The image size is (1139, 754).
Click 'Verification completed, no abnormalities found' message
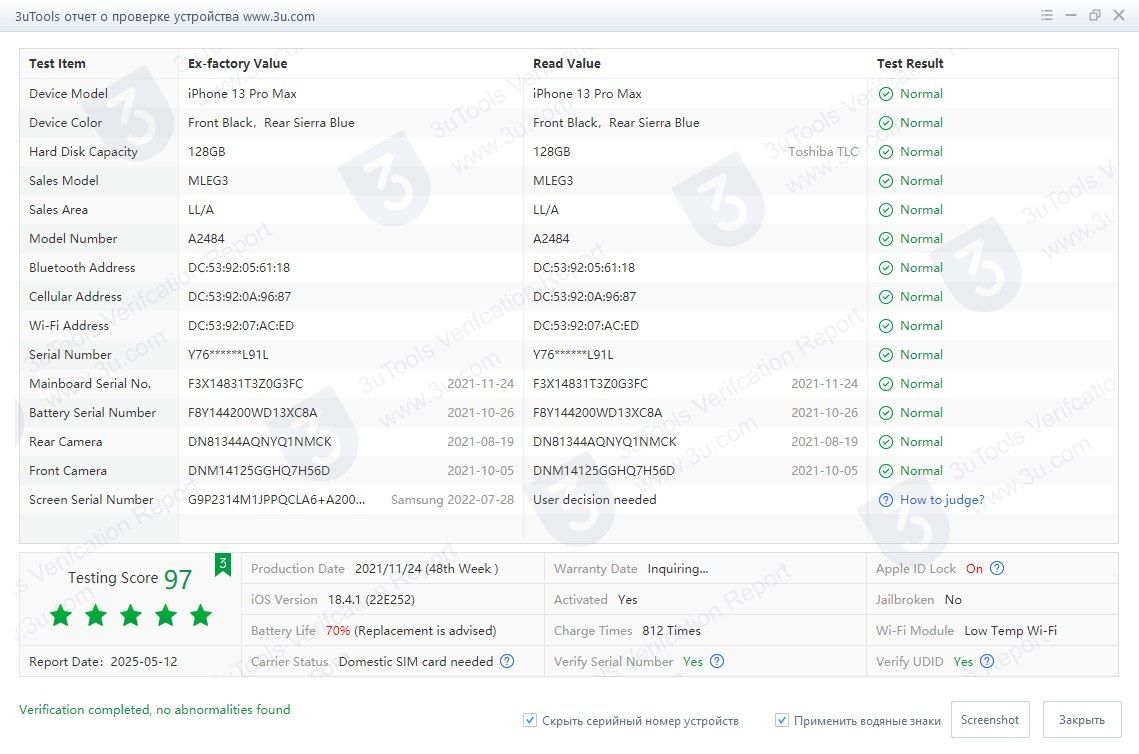(155, 710)
